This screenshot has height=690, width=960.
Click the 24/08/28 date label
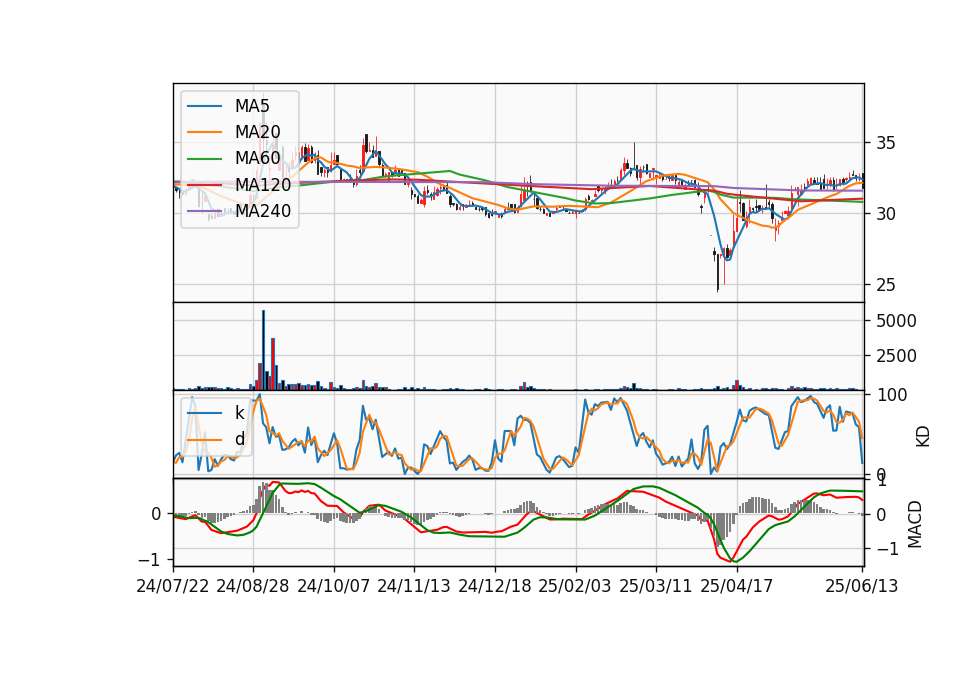click(x=253, y=586)
